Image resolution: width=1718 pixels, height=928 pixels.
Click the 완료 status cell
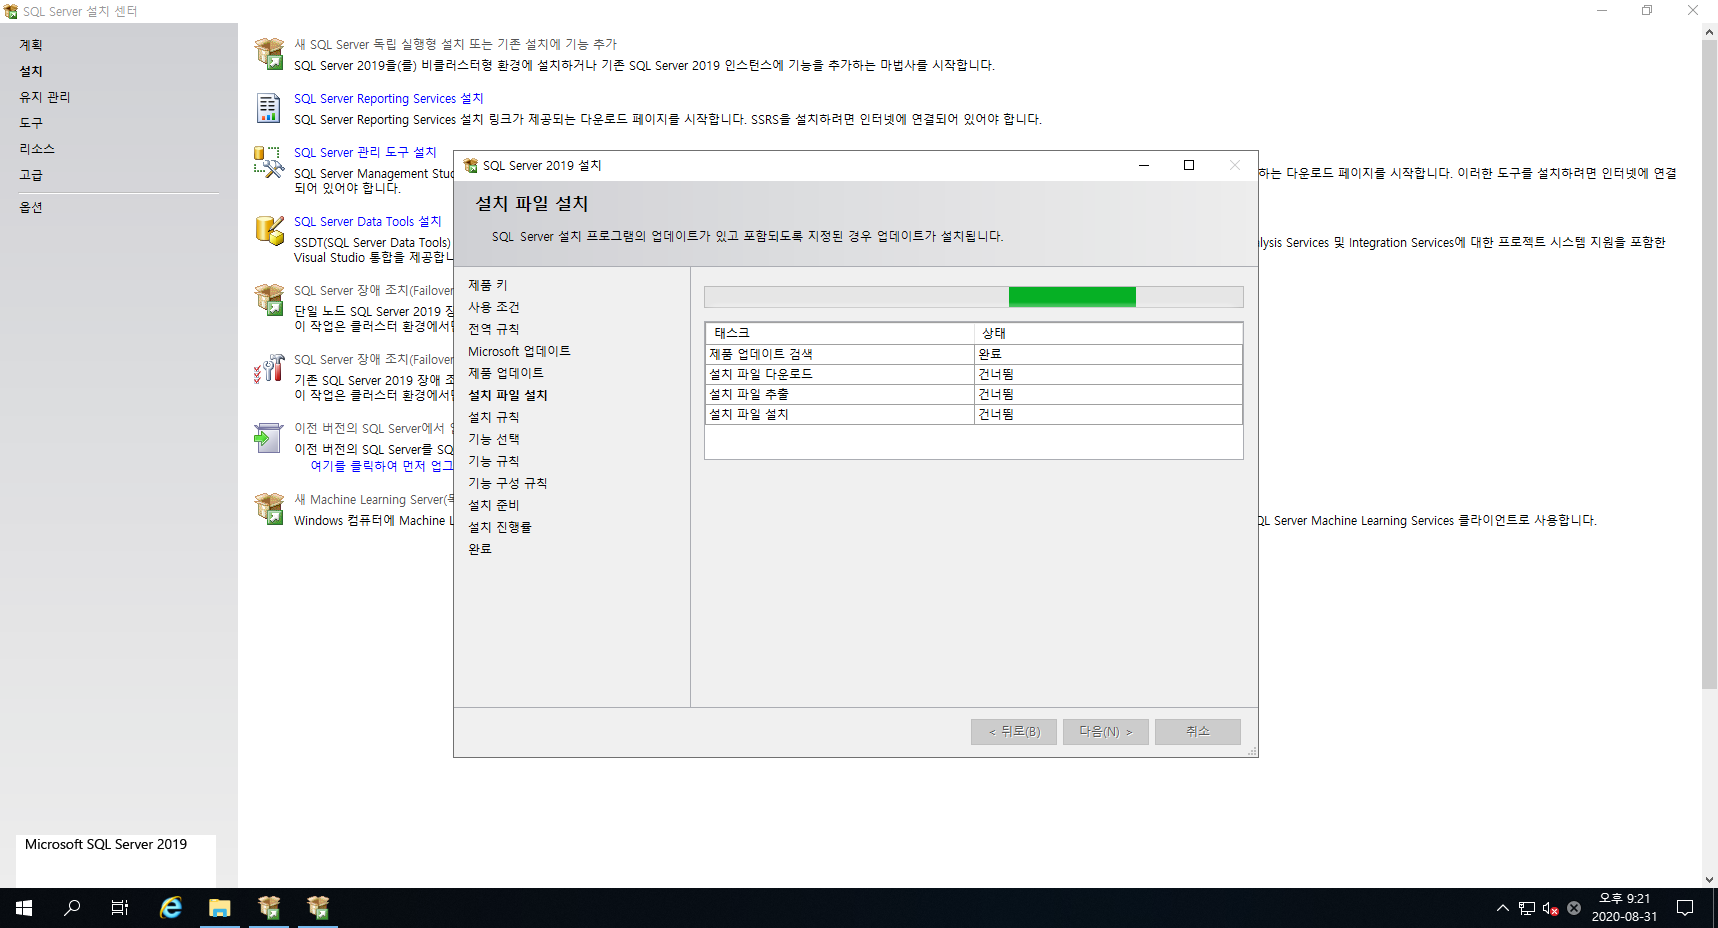(x=1108, y=354)
